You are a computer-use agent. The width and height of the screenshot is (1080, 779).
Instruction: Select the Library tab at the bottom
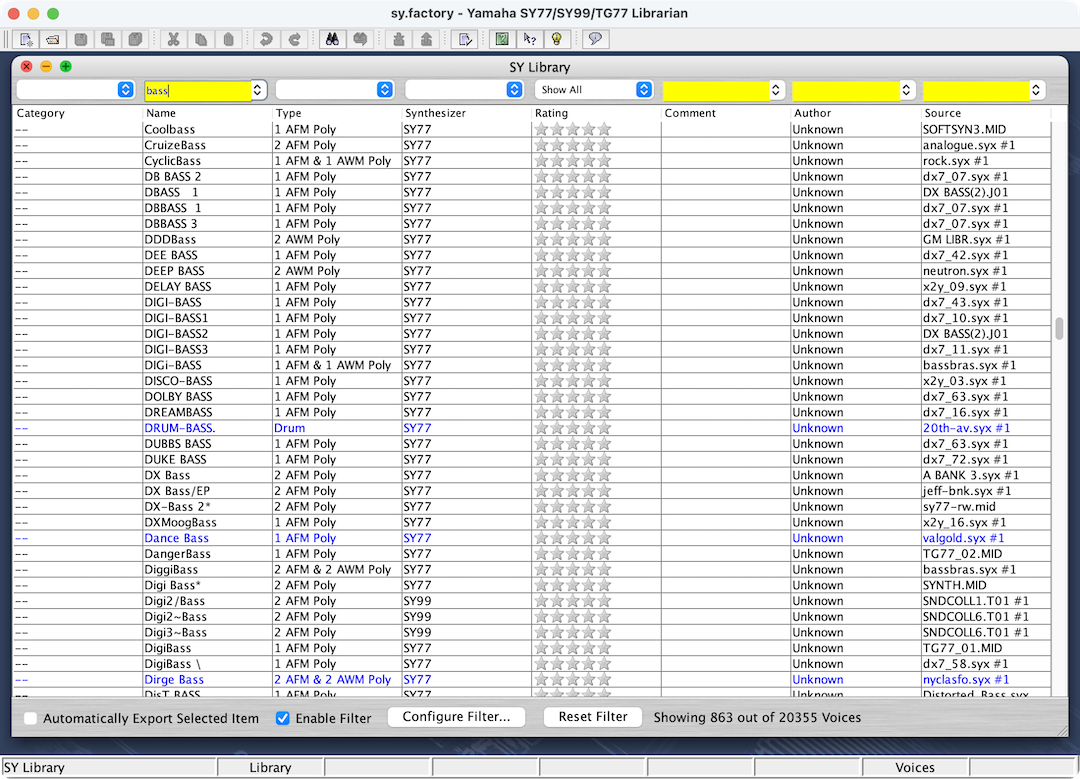pyautogui.click(x=270, y=767)
